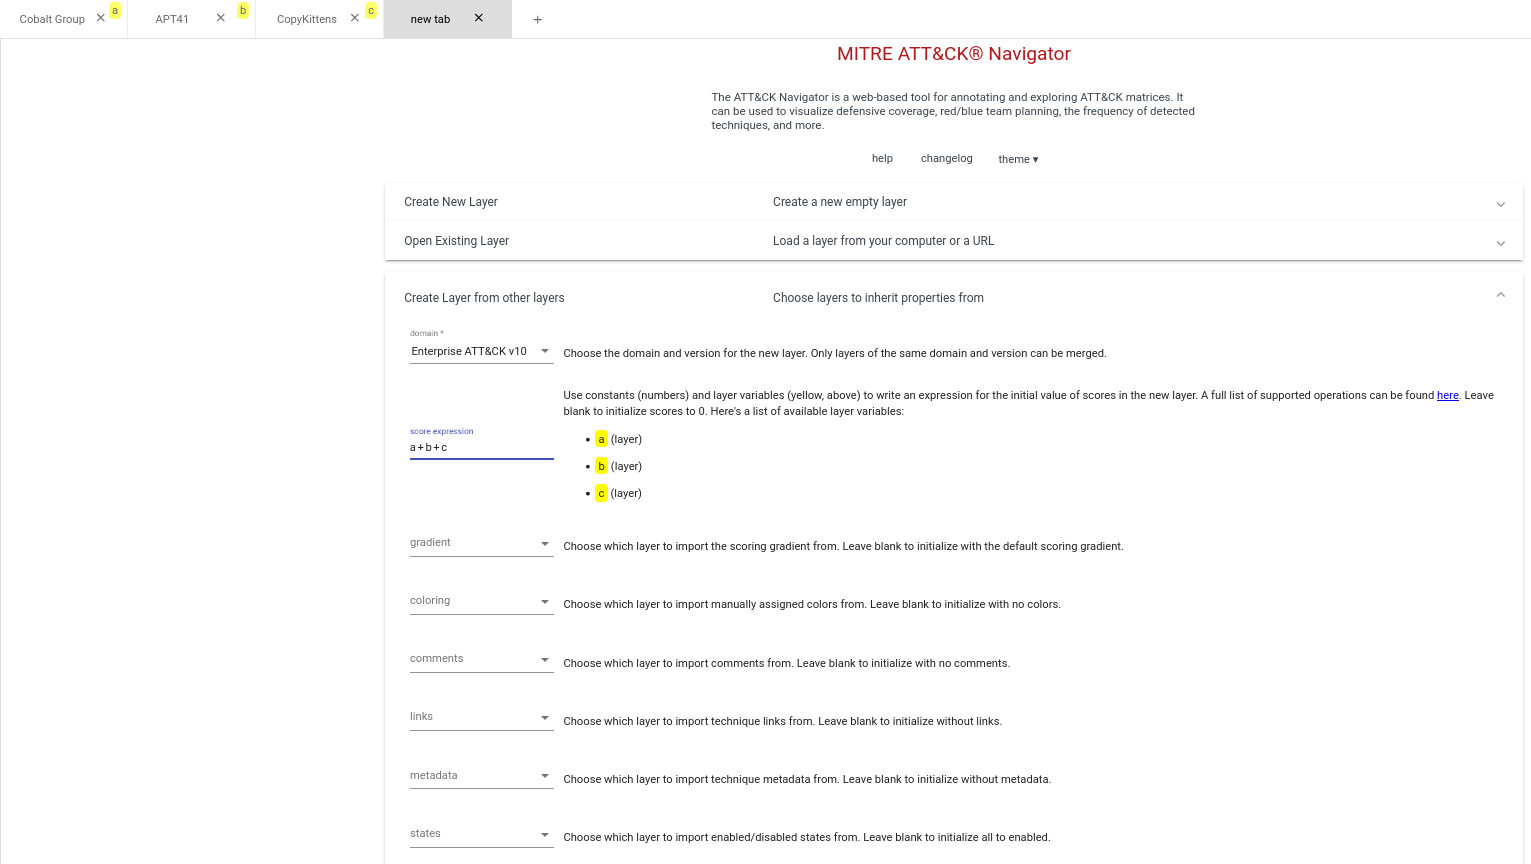Open the help link

pos(882,158)
